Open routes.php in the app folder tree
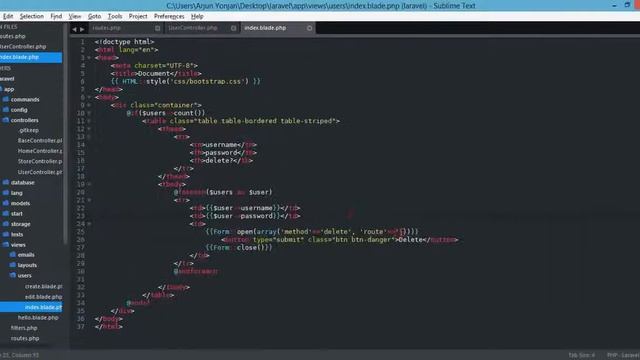 pos(25,338)
